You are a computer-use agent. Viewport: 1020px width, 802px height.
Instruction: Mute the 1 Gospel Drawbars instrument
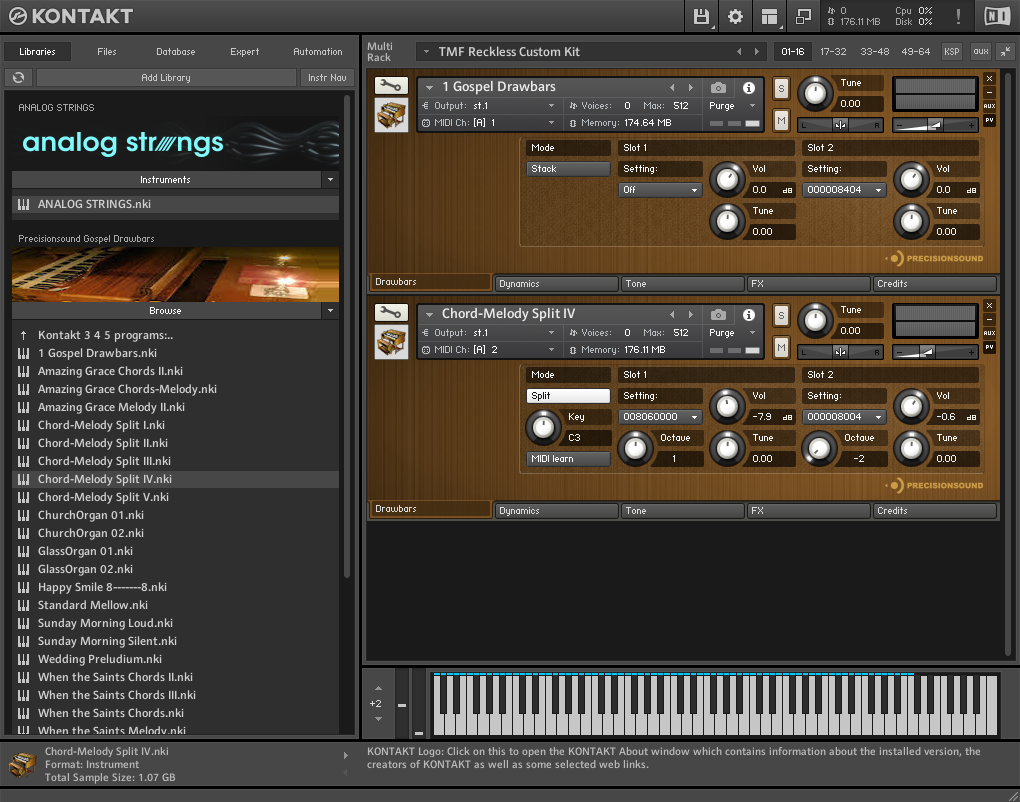[781, 120]
